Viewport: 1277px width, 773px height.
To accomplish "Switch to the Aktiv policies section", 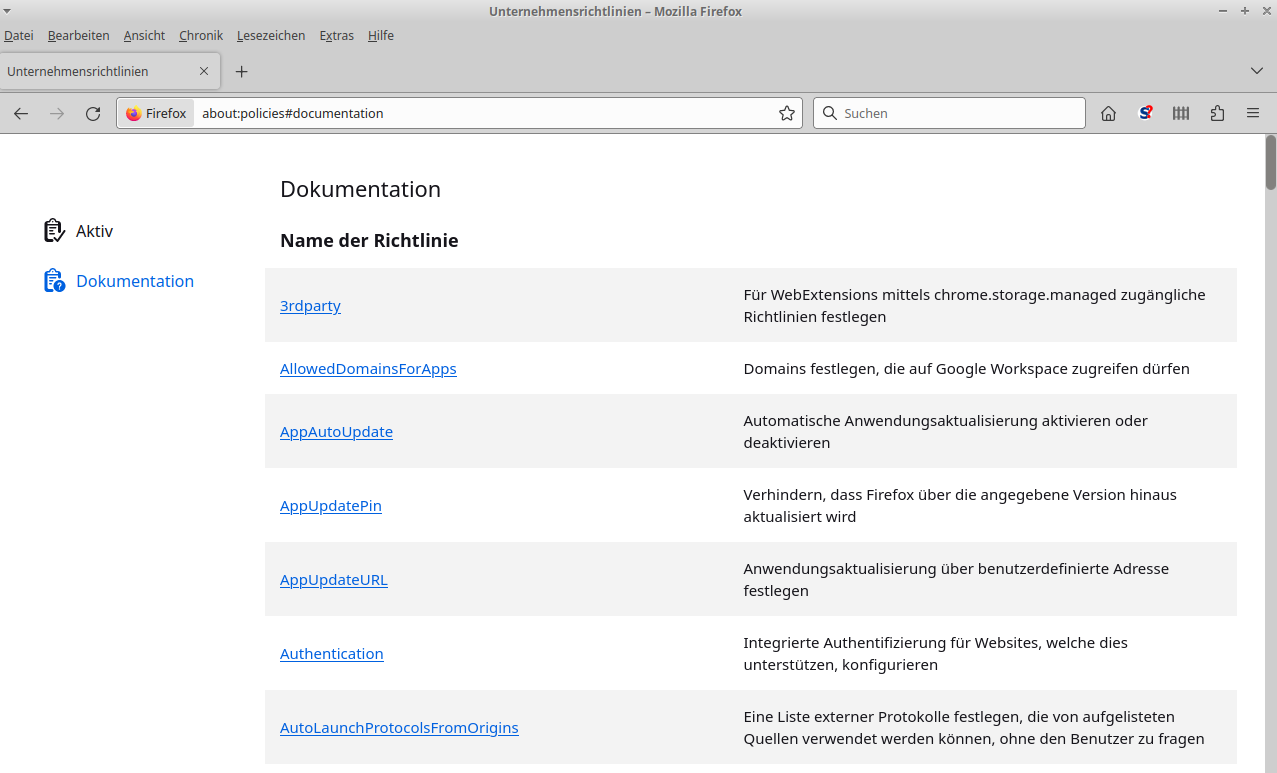I will [94, 231].
